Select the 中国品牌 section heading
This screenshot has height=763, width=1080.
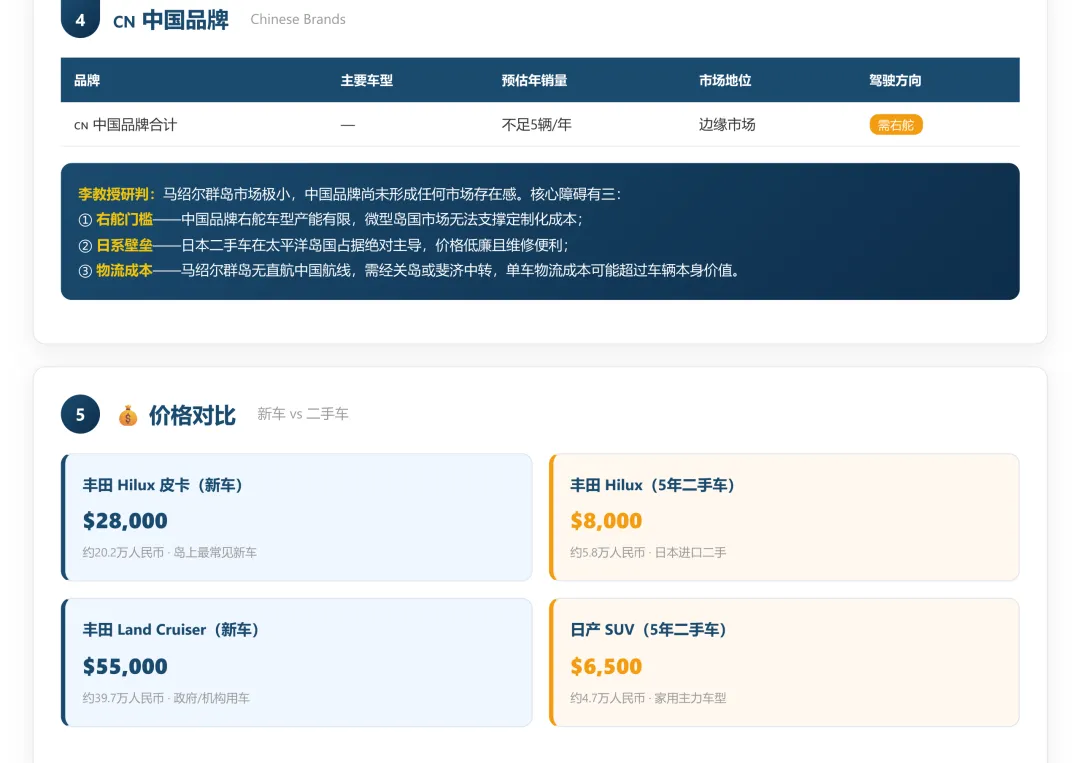tap(185, 20)
